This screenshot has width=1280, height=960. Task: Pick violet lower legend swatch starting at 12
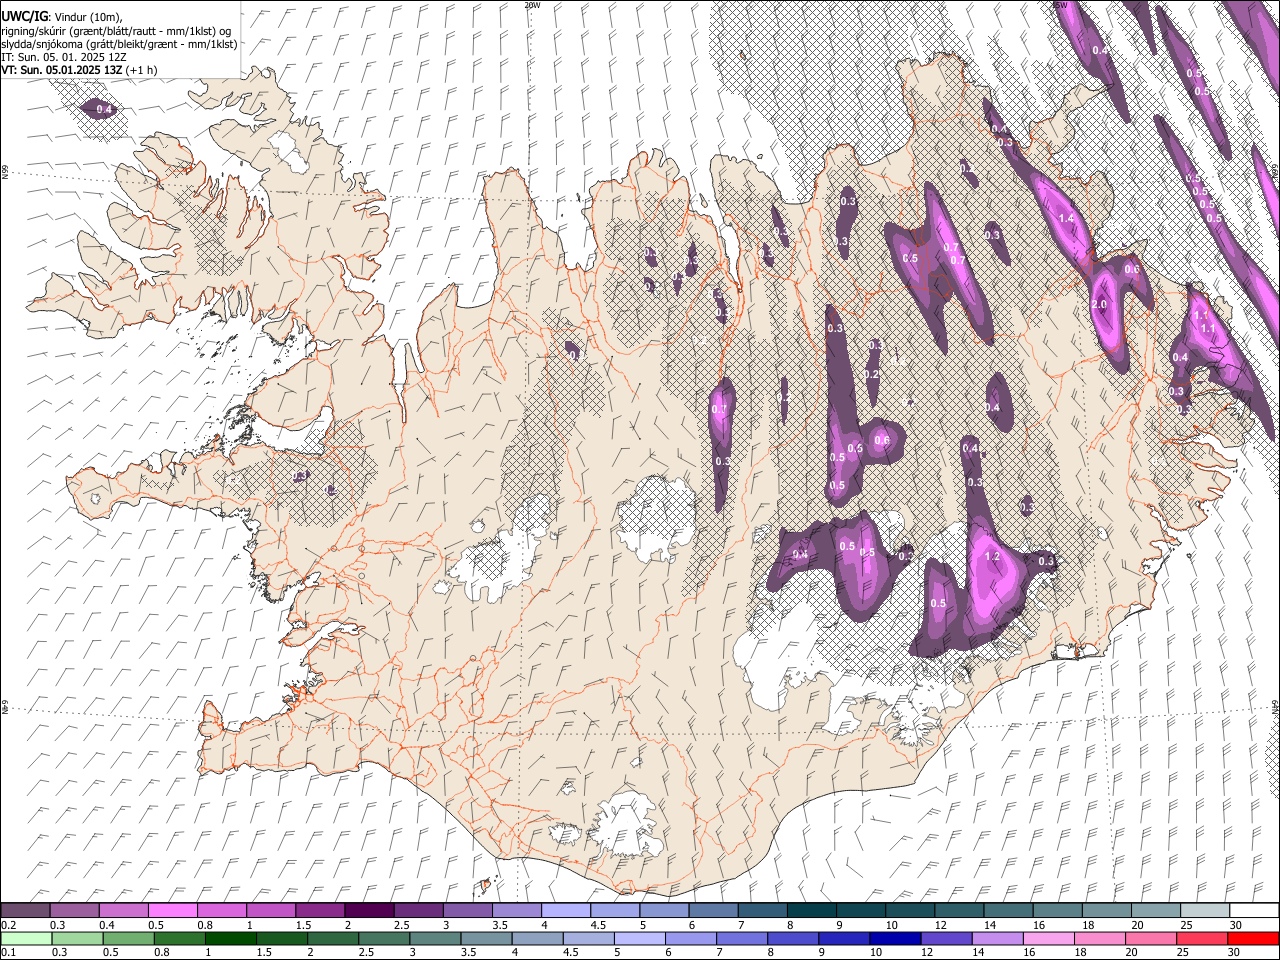pyautogui.click(x=945, y=938)
